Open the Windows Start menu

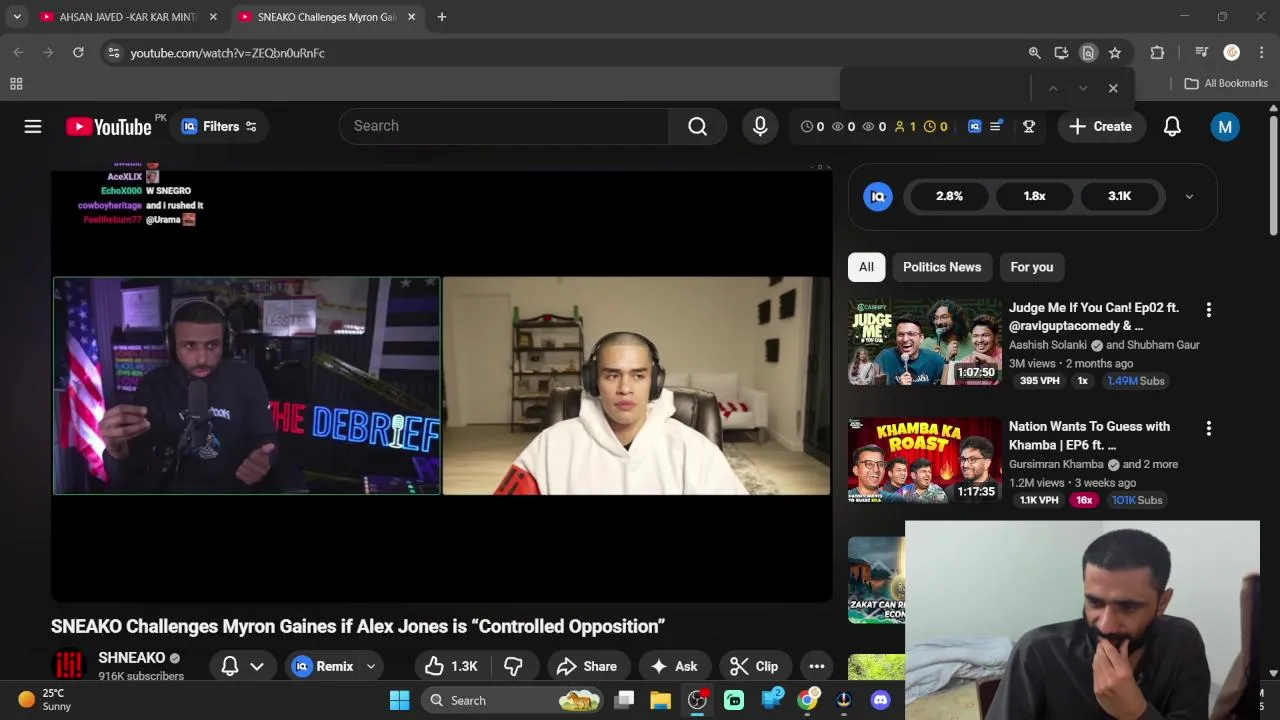(x=399, y=700)
